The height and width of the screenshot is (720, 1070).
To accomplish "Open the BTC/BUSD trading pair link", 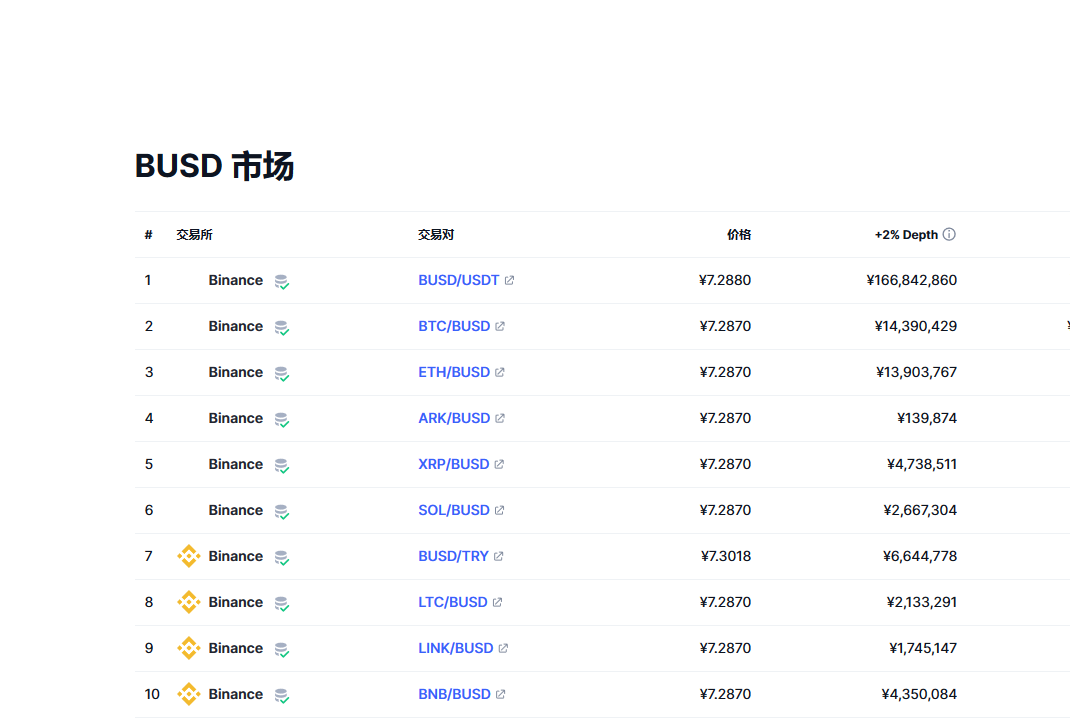I will click(x=454, y=326).
